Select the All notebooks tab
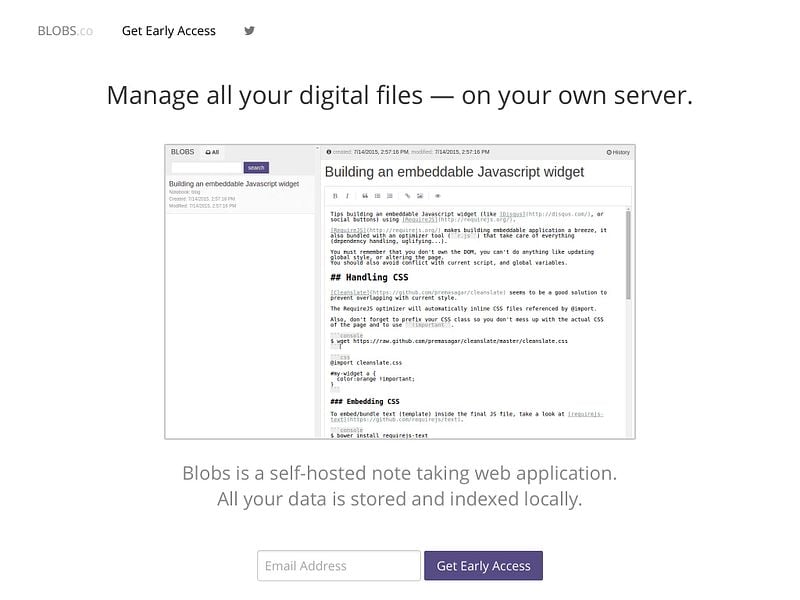Image resolution: width=800 pixels, height=600 pixels. coord(212,152)
